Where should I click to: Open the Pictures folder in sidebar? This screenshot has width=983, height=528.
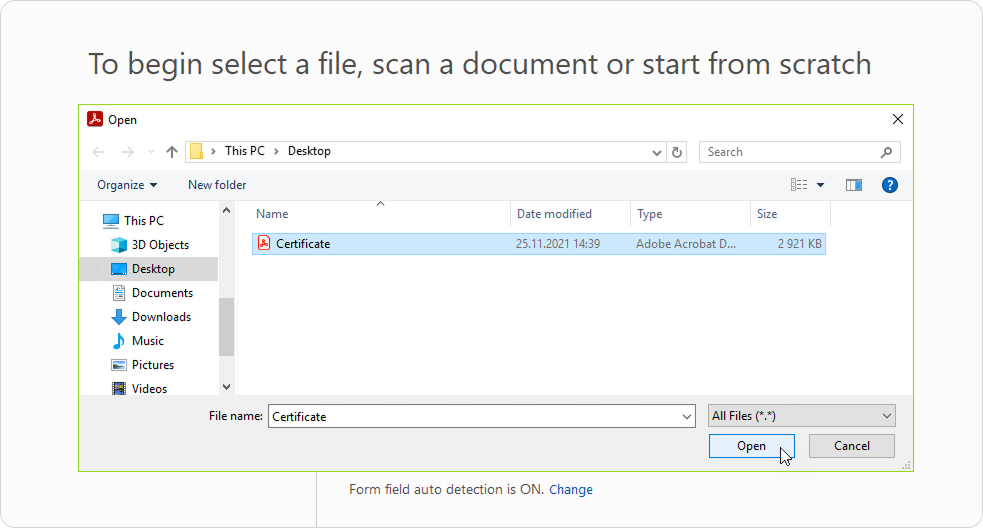click(152, 365)
